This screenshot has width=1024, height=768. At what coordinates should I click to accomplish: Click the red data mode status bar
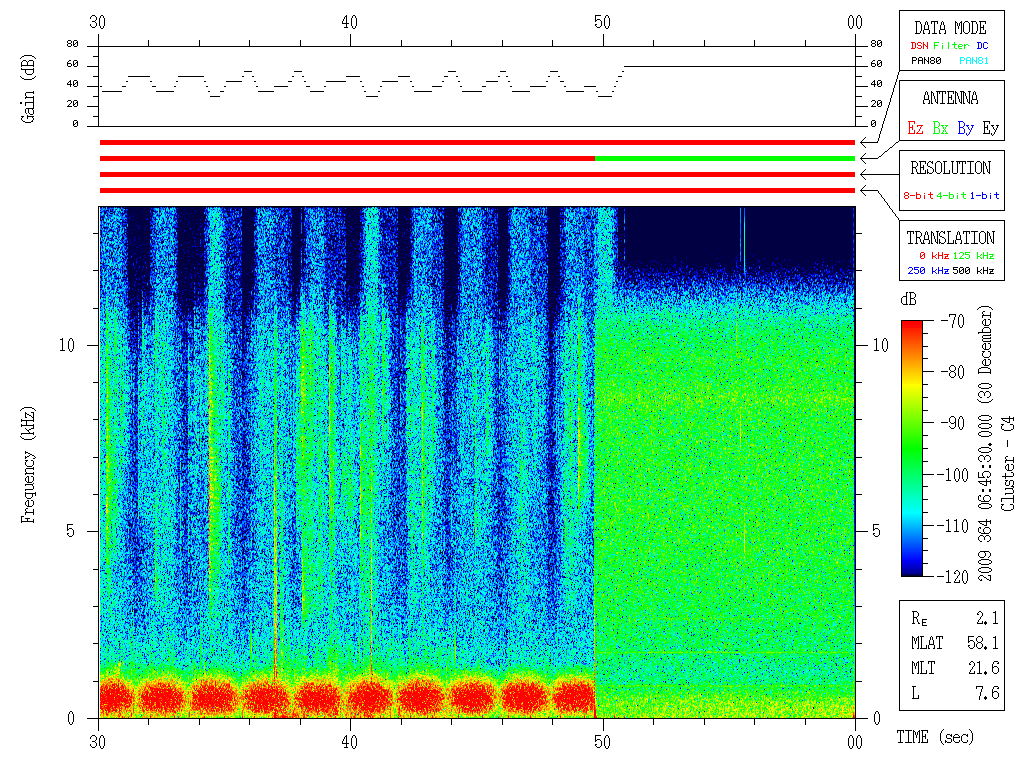(x=477, y=142)
